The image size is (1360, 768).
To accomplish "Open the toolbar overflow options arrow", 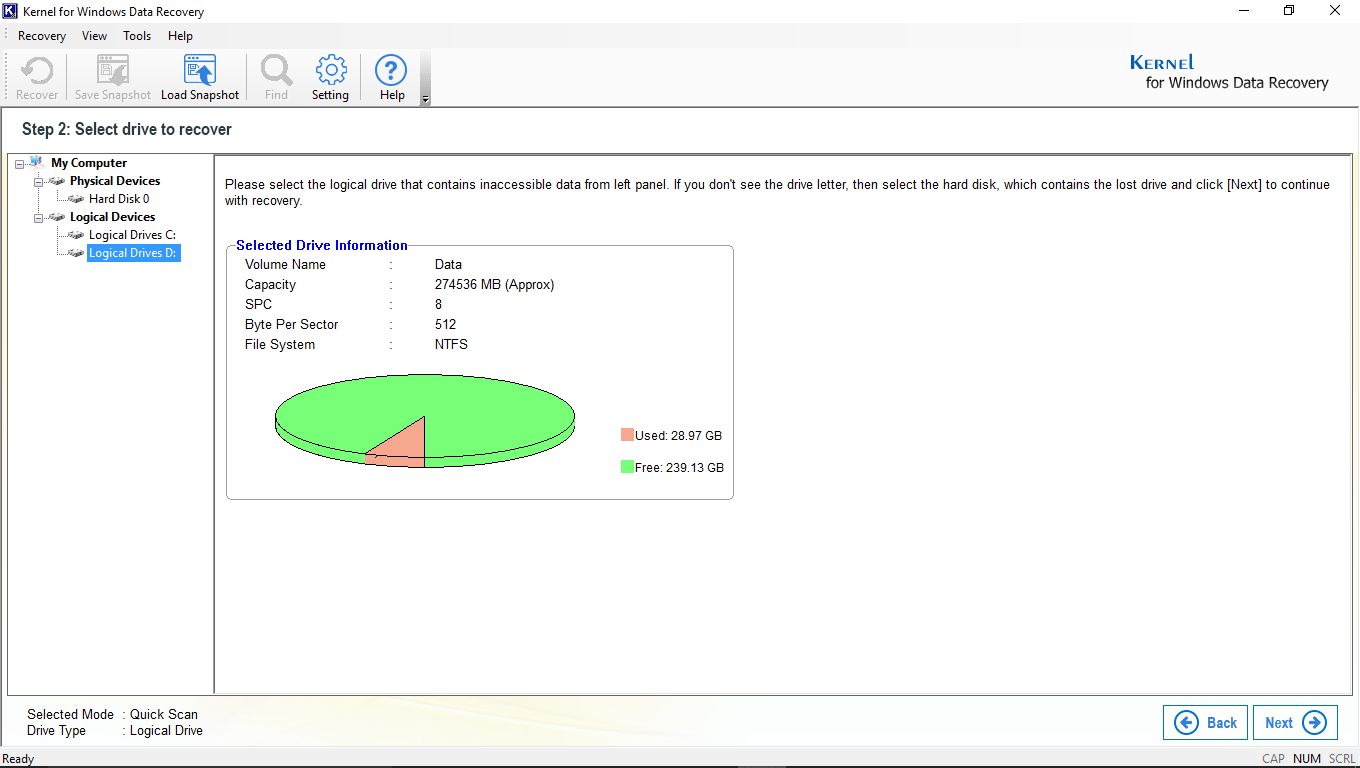I will 425,100.
